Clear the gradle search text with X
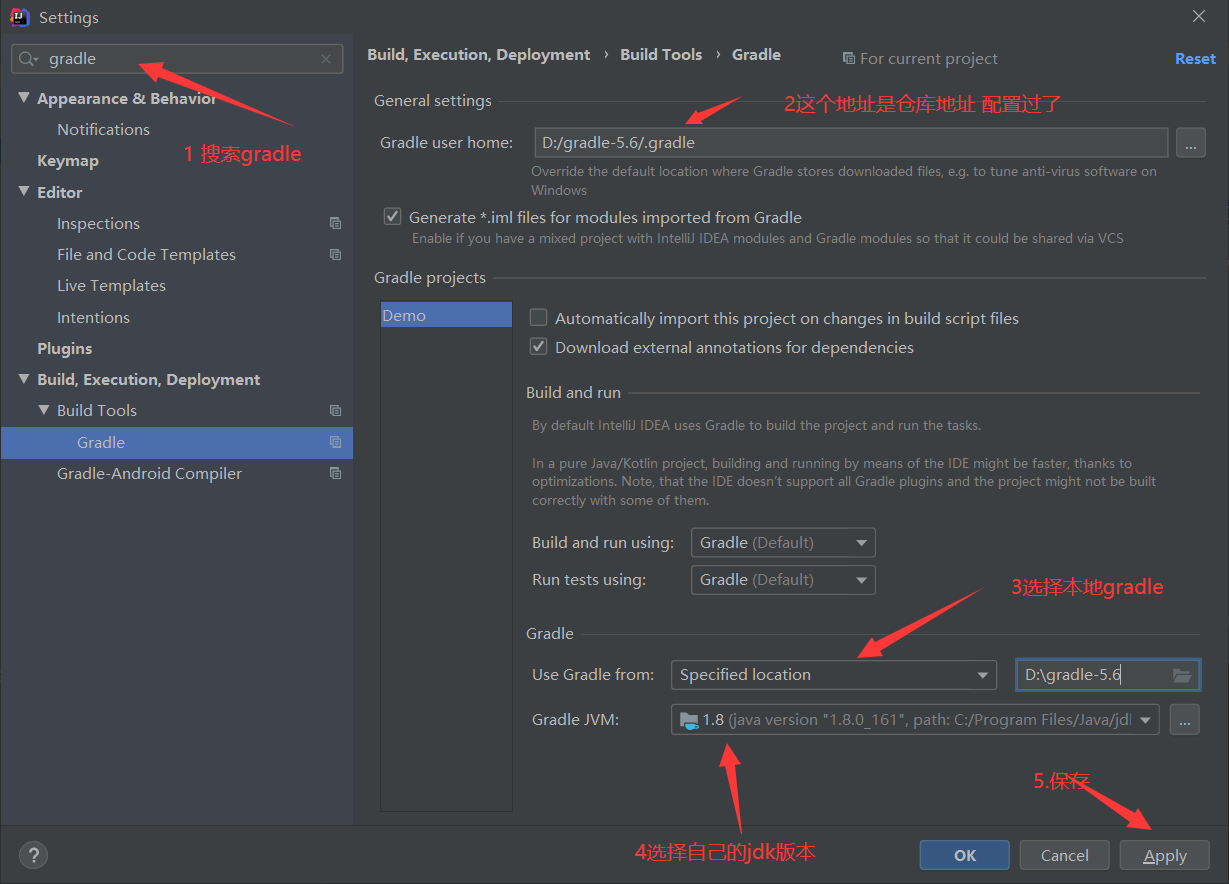Image resolution: width=1229 pixels, height=884 pixels. [x=326, y=59]
